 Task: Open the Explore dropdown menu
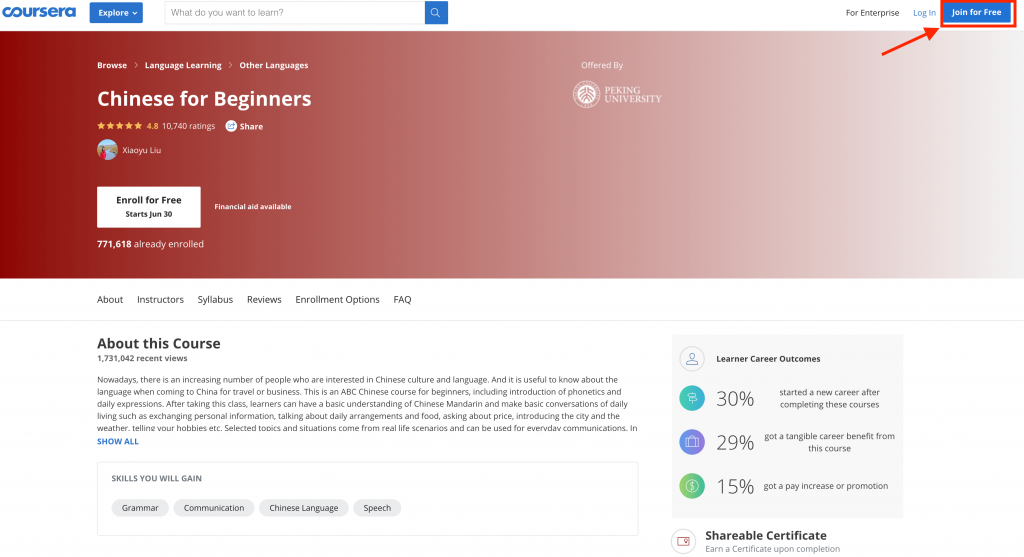pyautogui.click(x=116, y=12)
